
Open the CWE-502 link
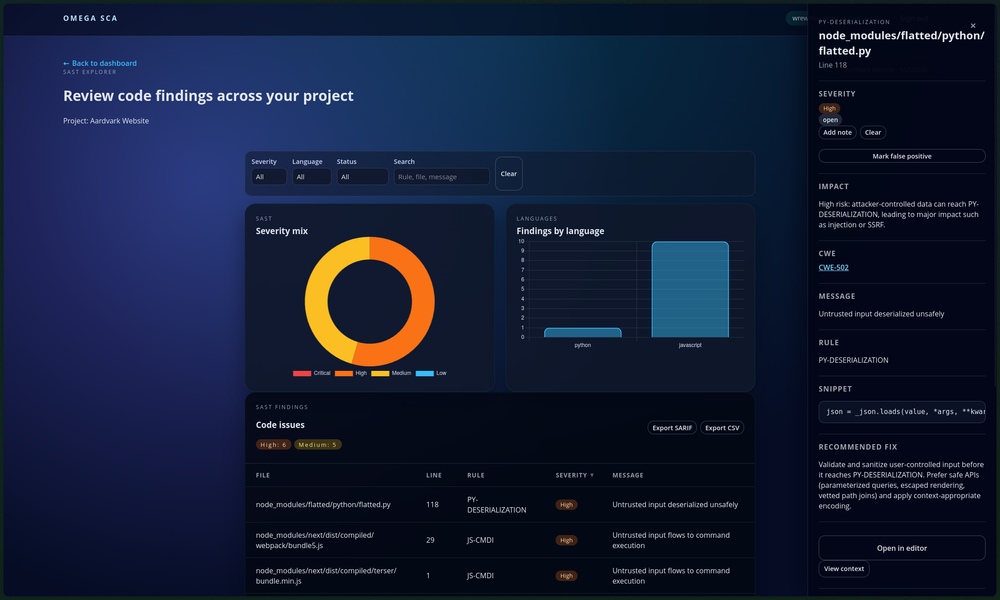(833, 267)
